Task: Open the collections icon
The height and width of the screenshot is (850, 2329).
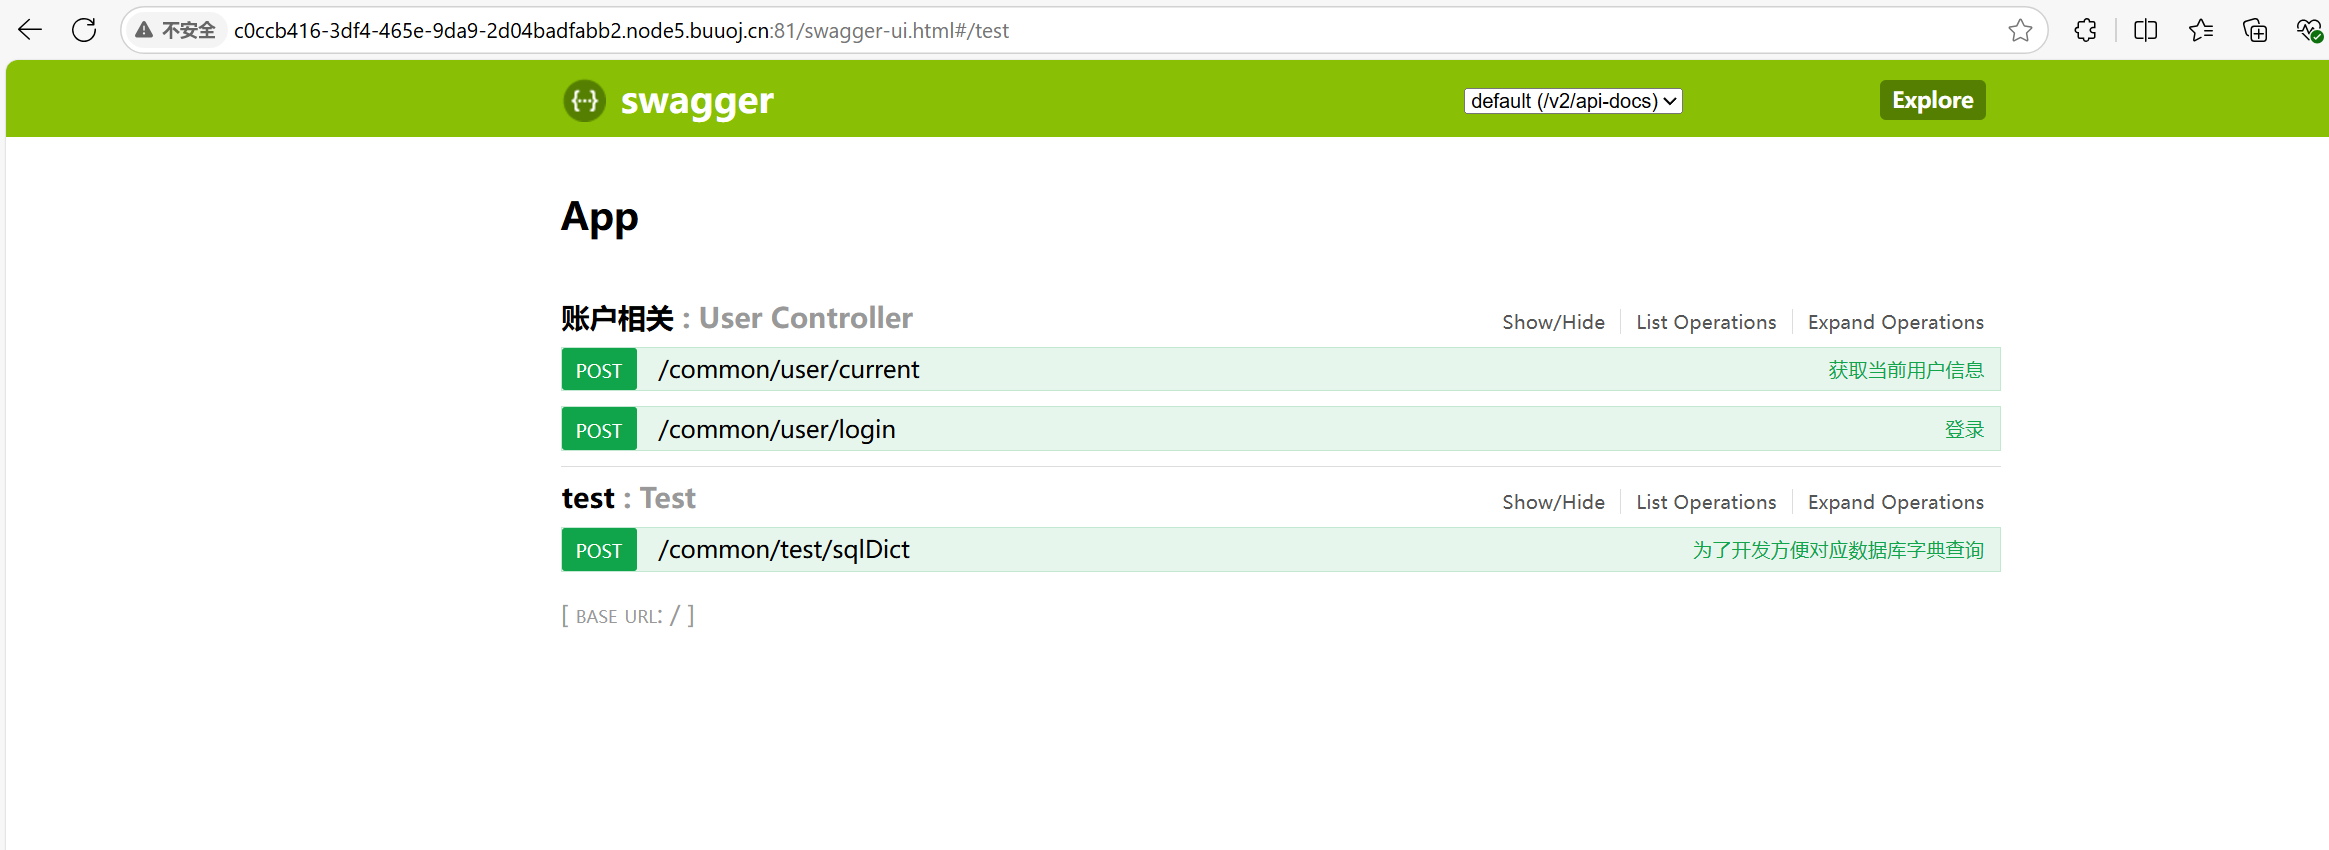Action: pos(2255,30)
